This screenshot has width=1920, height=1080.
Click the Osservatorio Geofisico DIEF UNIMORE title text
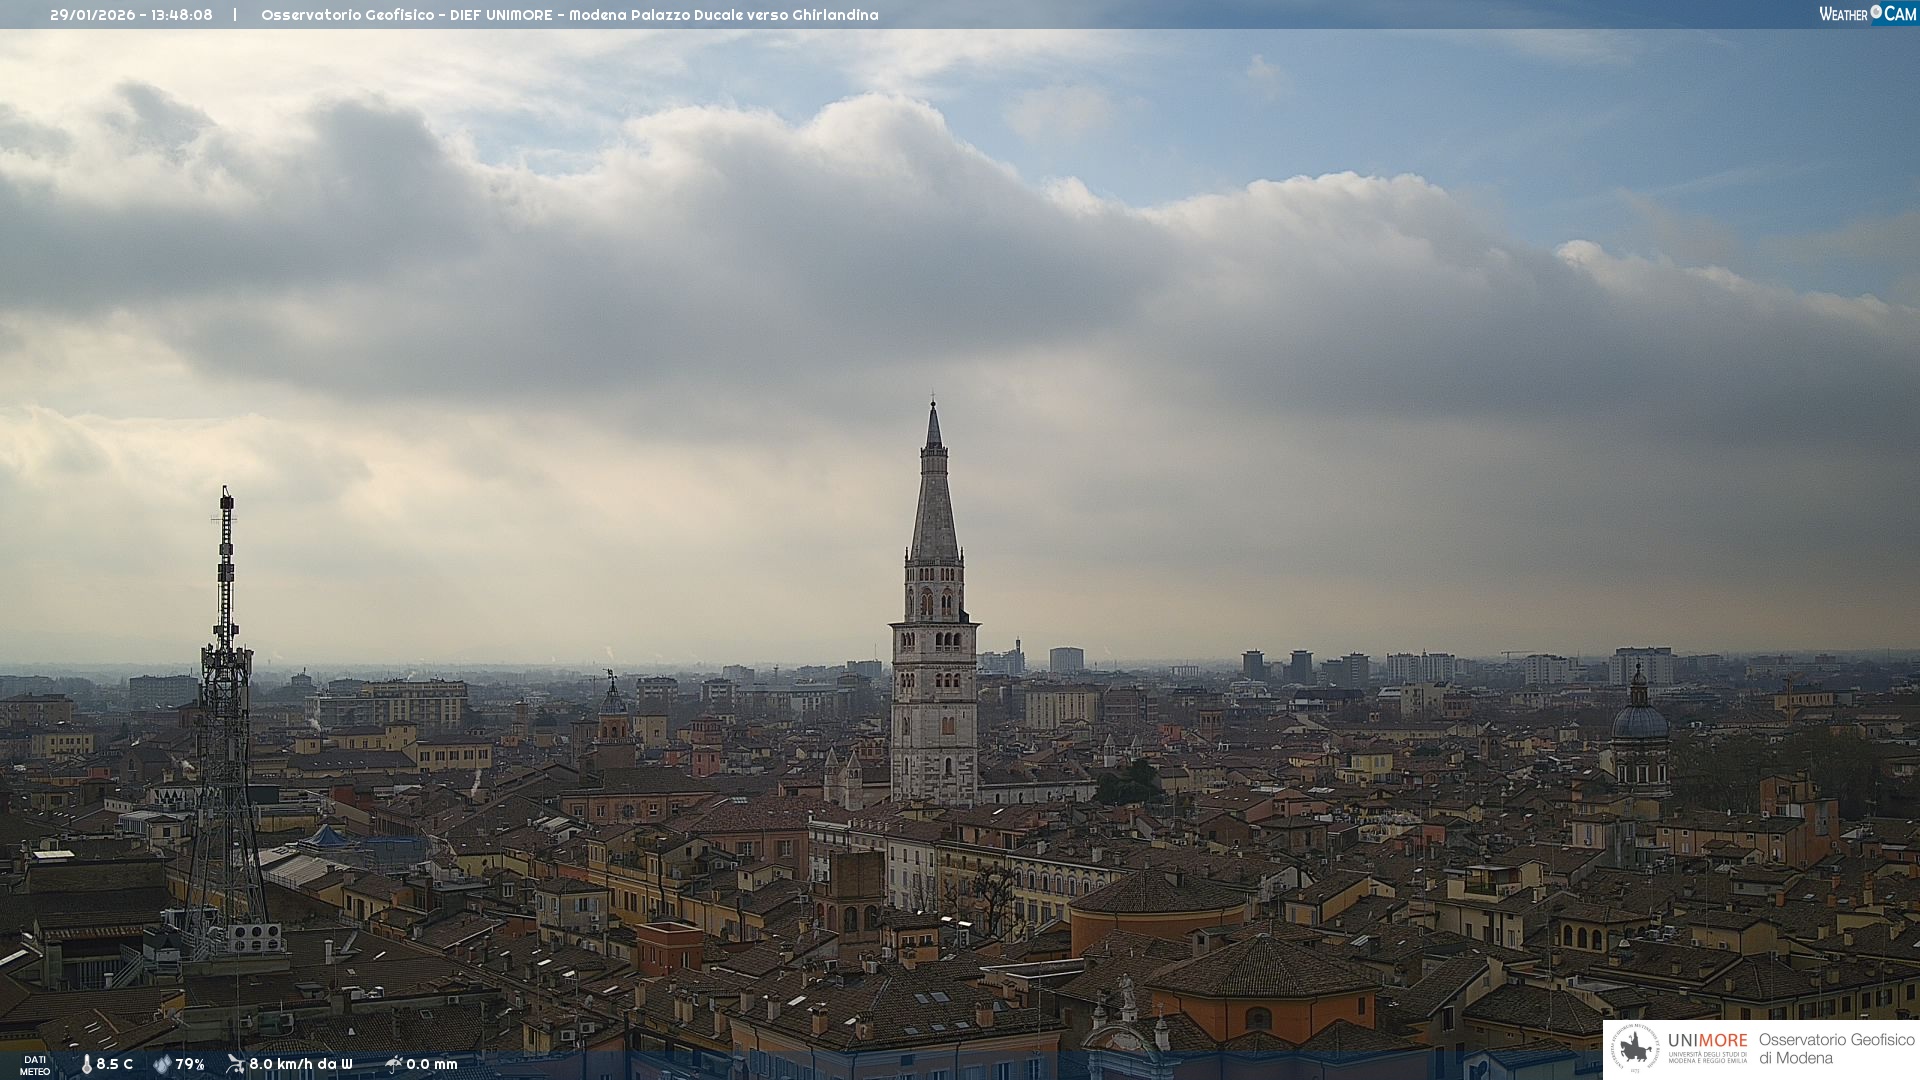(x=569, y=15)
